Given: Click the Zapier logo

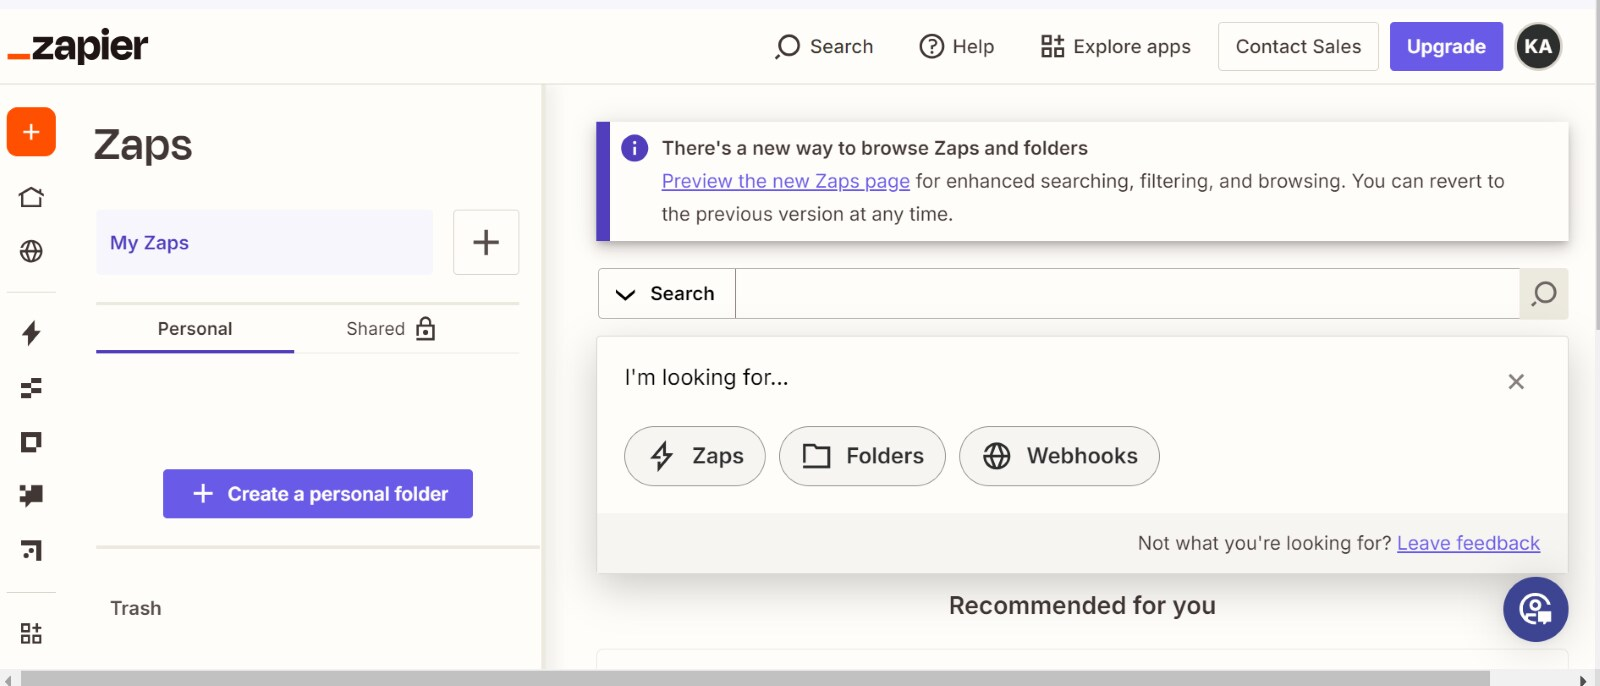Looking at the screenshot, I should coord(78,46).
